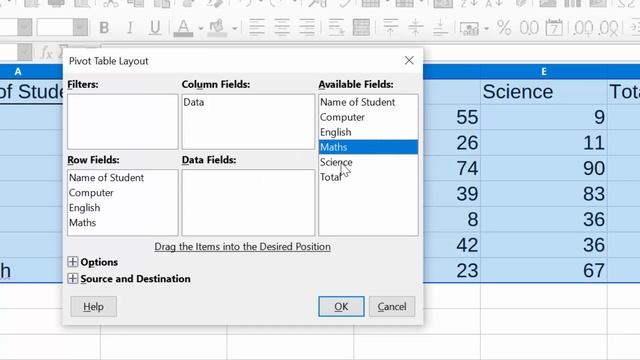Select Computer in Row Fields
This screenshot has height=360, width=640.
tap(122, 193)
